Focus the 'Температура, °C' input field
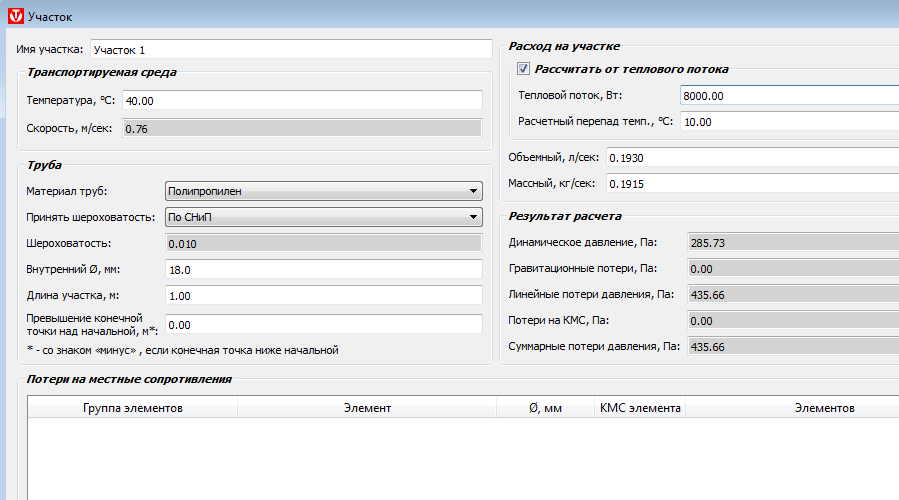This screenshot has height=500, width=899. click(x=301, y=101)
